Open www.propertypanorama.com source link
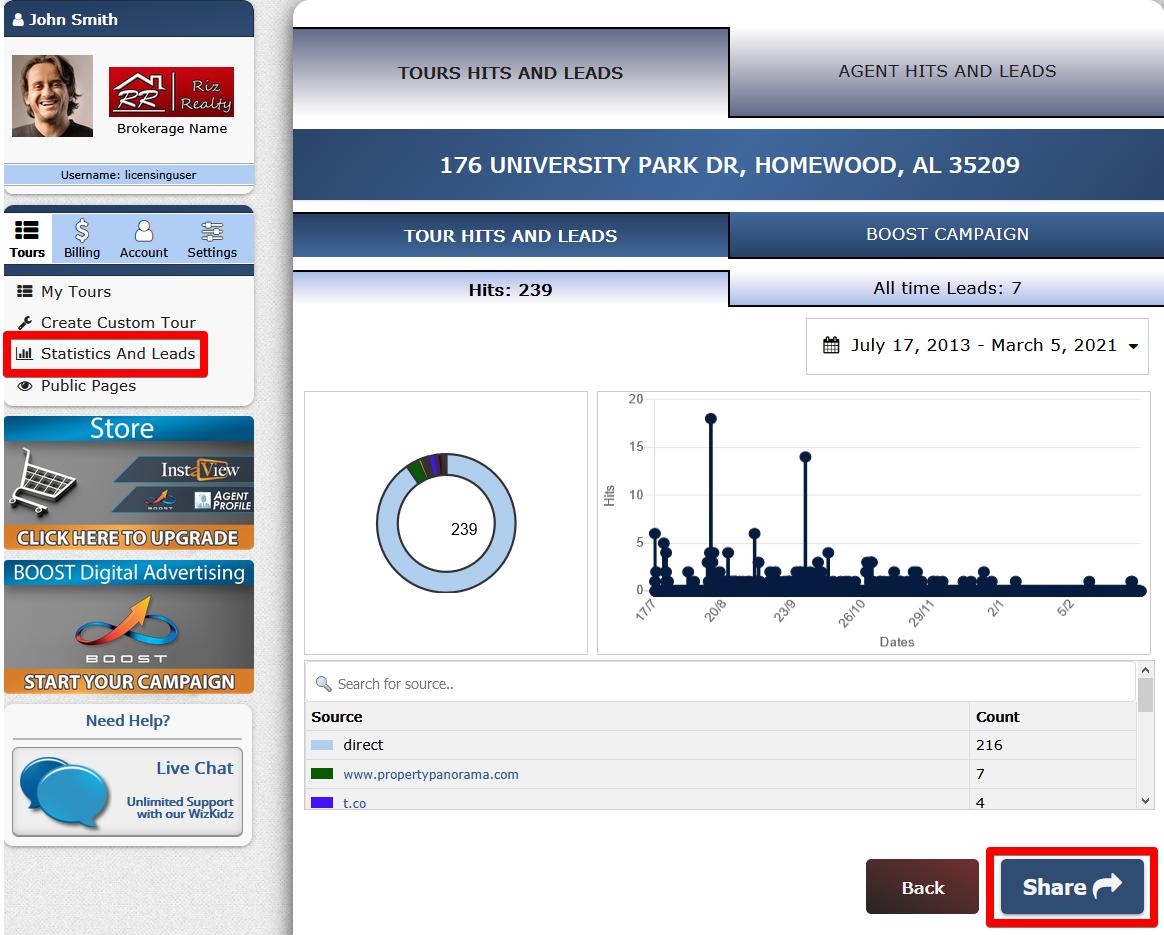 (430, 774)
